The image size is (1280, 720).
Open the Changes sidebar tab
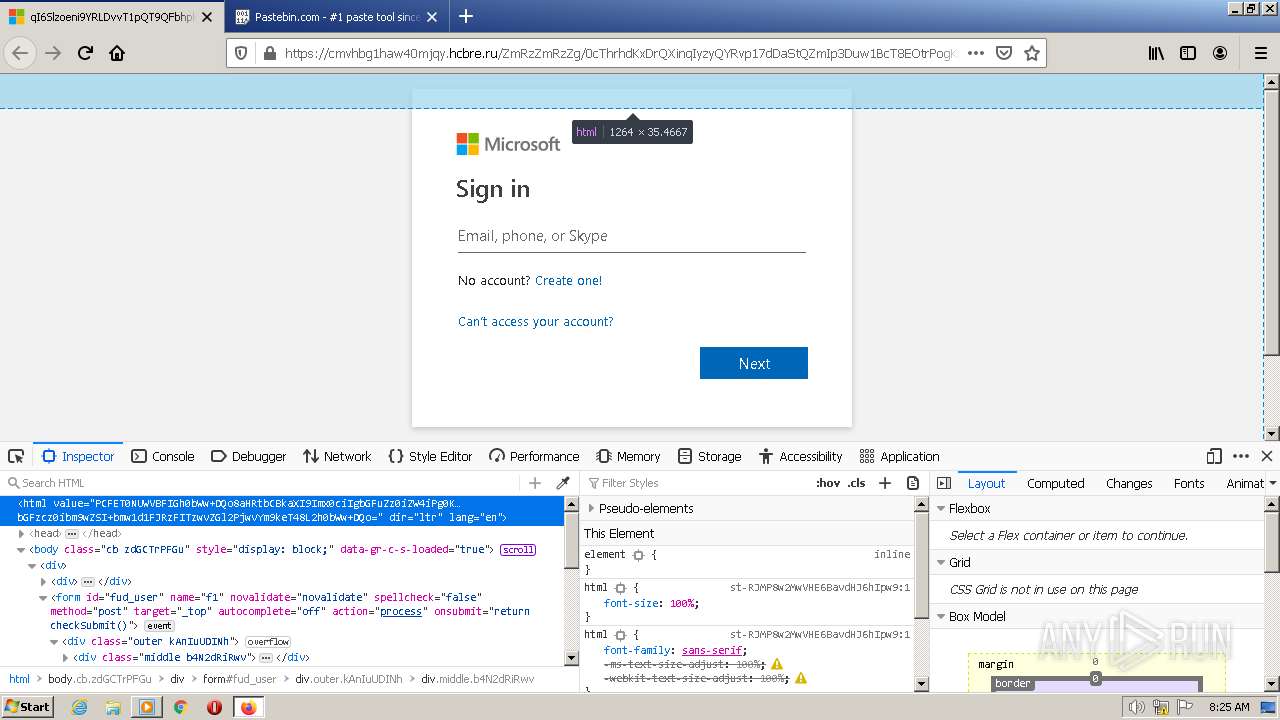(x=1129, y=483)
